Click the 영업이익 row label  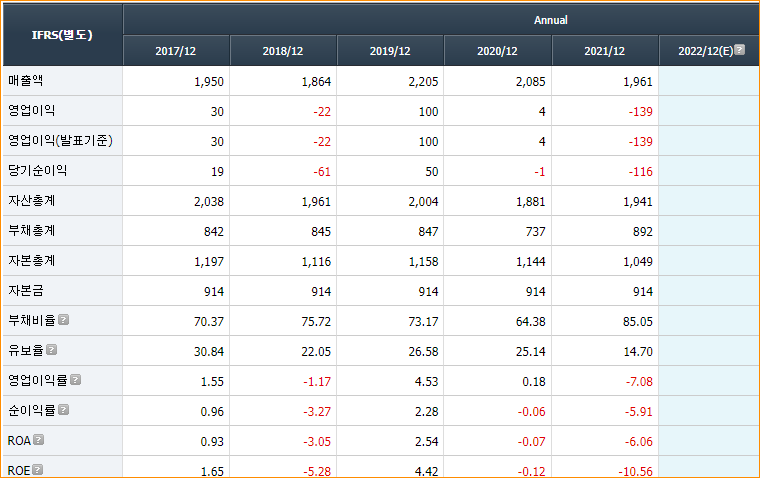(x=32, y=111)
